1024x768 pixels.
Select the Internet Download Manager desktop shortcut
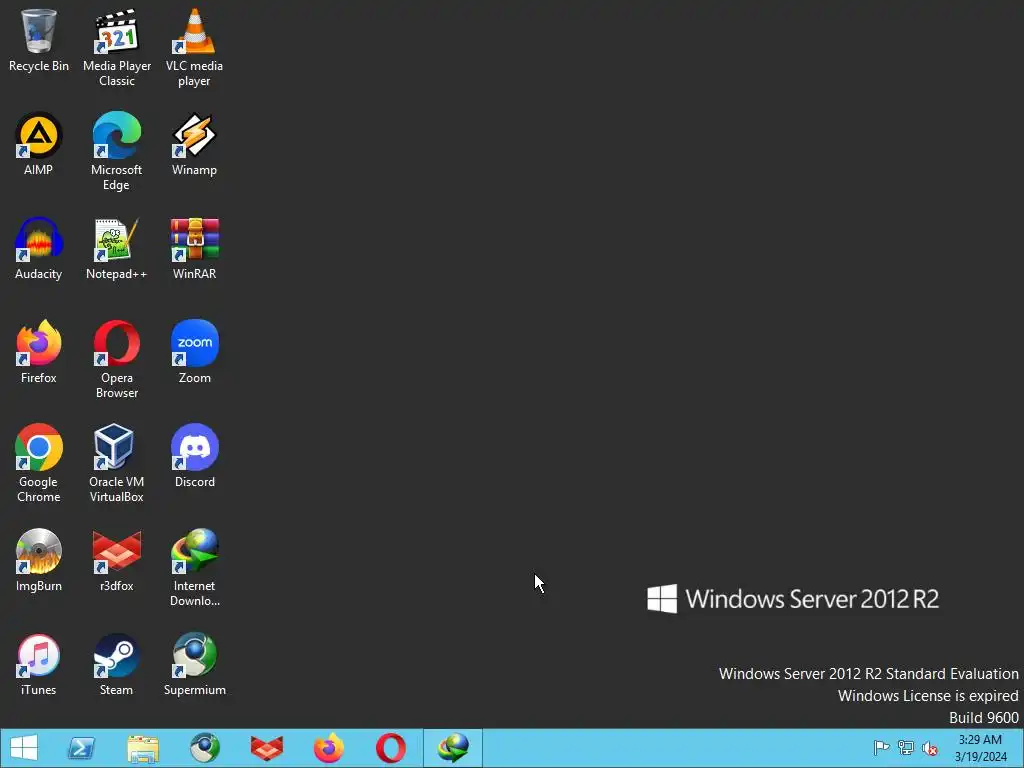click(195, 568)
